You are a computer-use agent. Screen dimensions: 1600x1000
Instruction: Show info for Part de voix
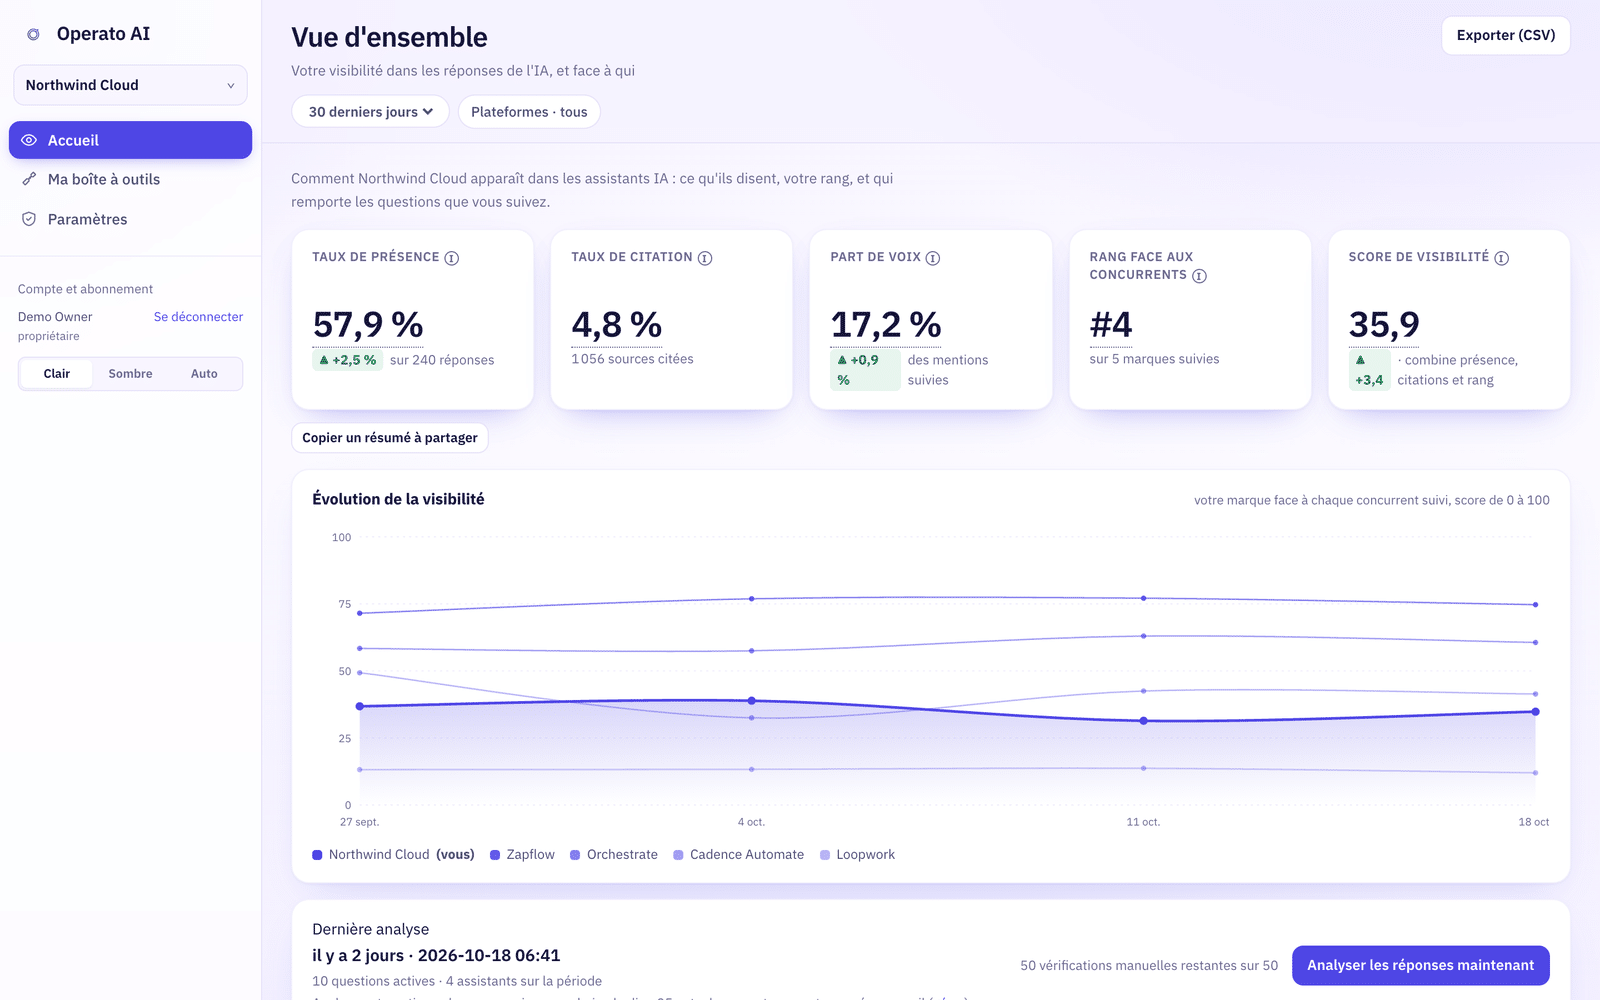click(933, 258)
